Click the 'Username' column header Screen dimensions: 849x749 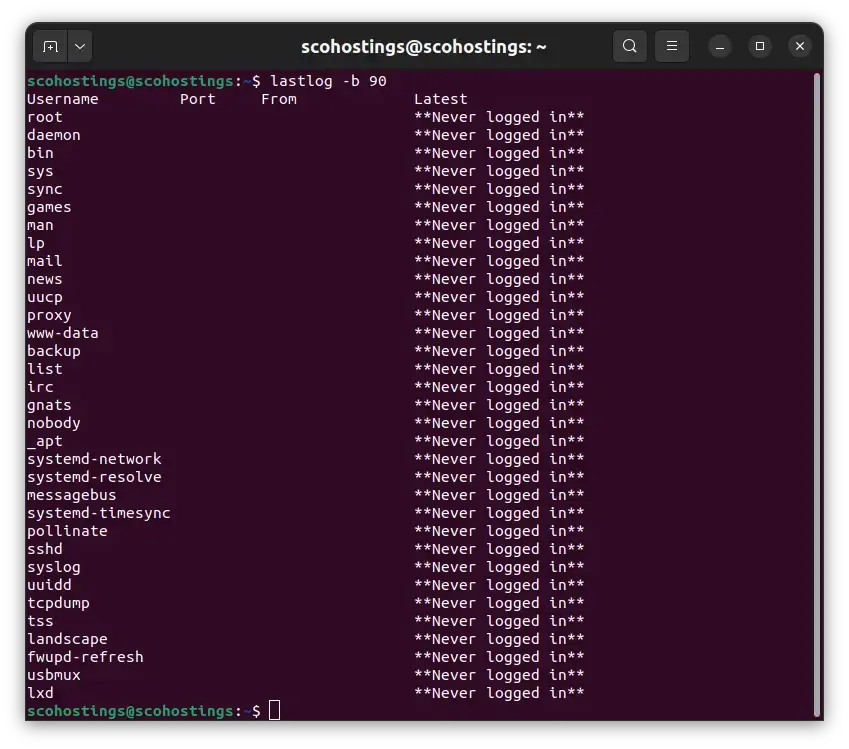[63, 99]
